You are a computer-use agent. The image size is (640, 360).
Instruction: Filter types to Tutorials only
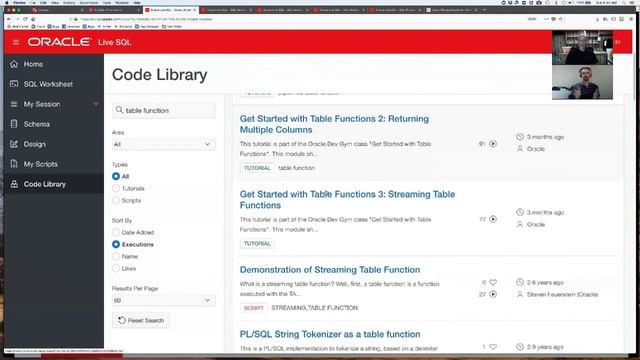click(x=116, y=188)
